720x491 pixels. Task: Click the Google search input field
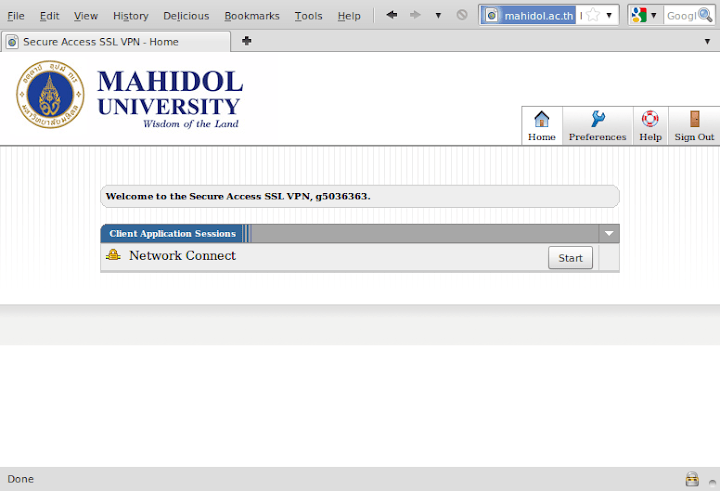coord(681,16)
